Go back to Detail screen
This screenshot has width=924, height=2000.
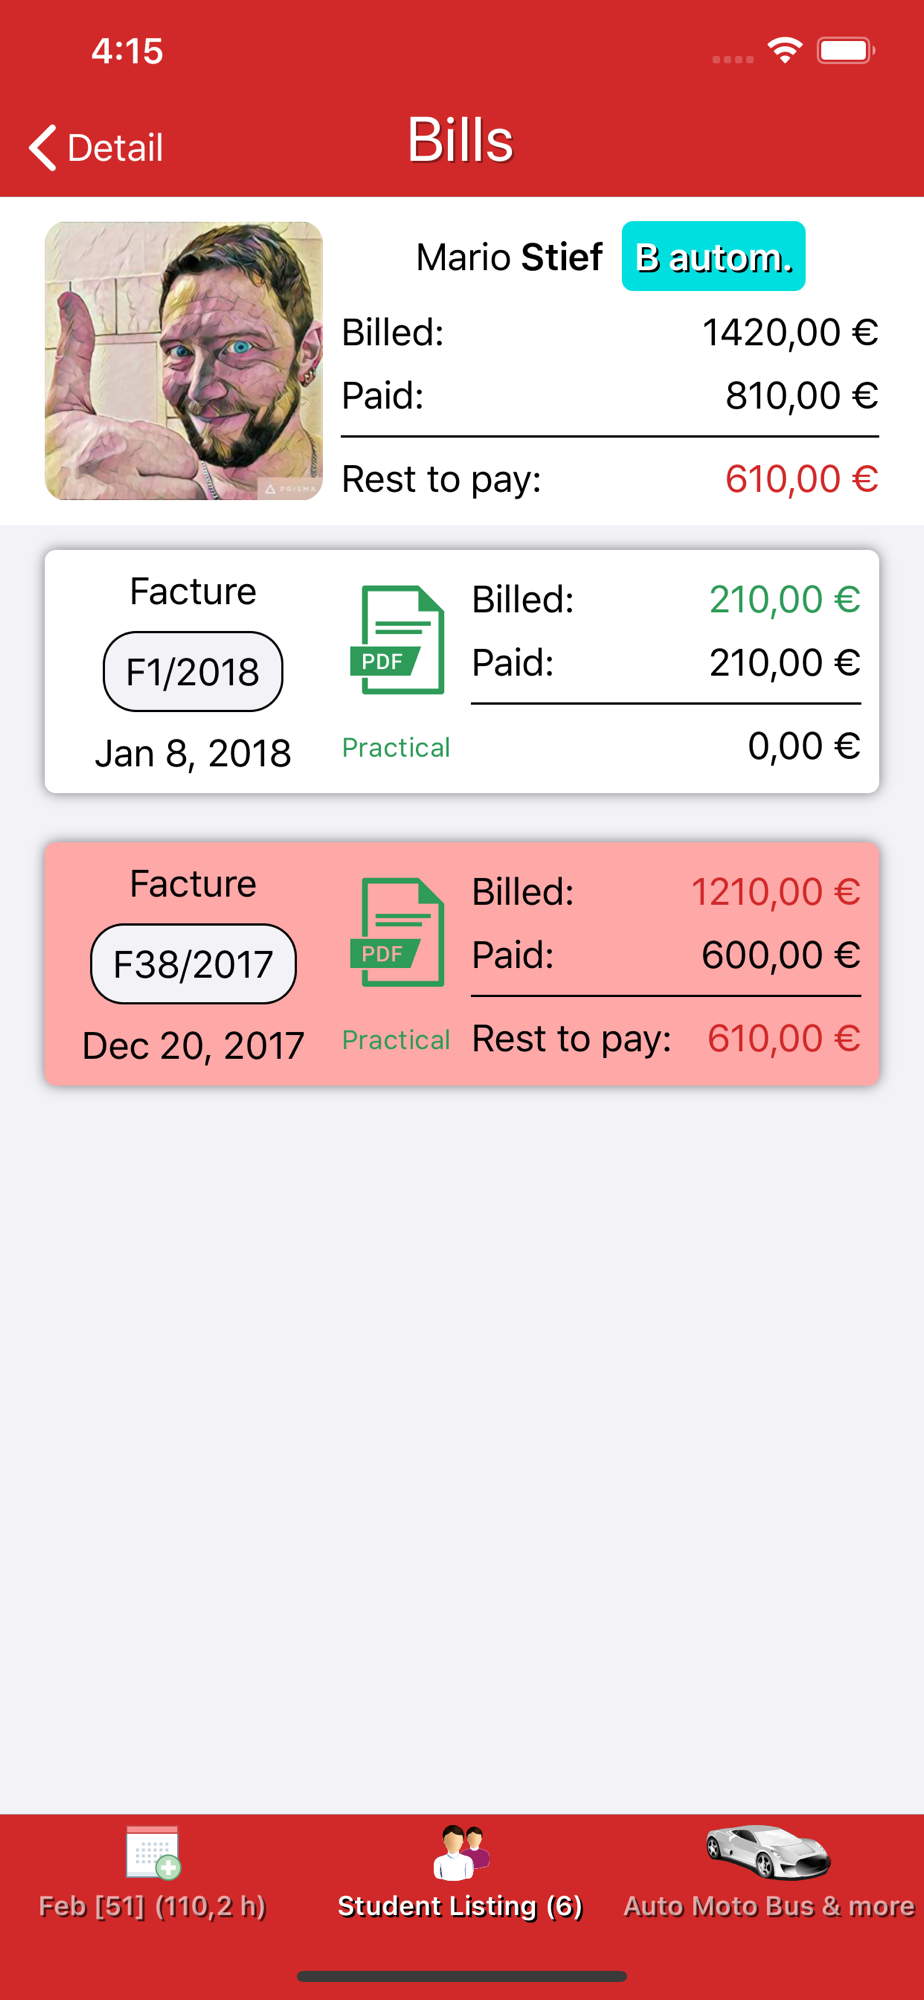pyautogui.click(x=96, y=148)
